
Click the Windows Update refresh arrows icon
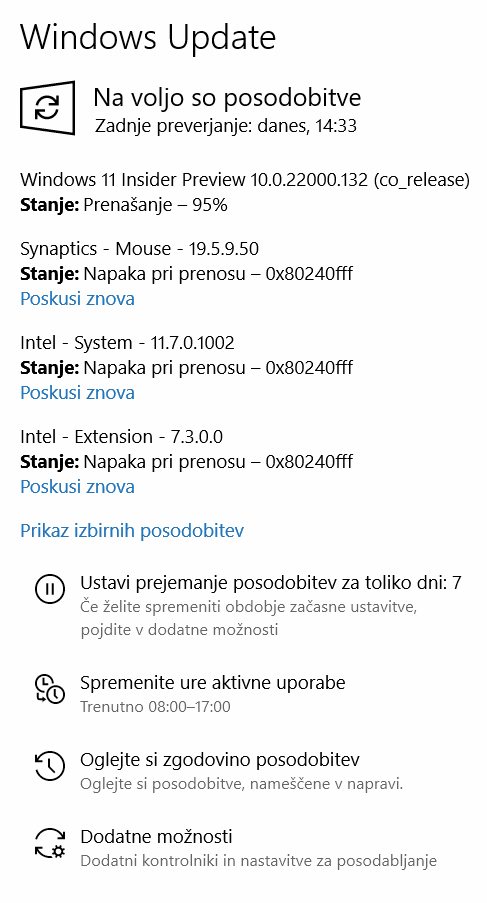tap(48, 108)
